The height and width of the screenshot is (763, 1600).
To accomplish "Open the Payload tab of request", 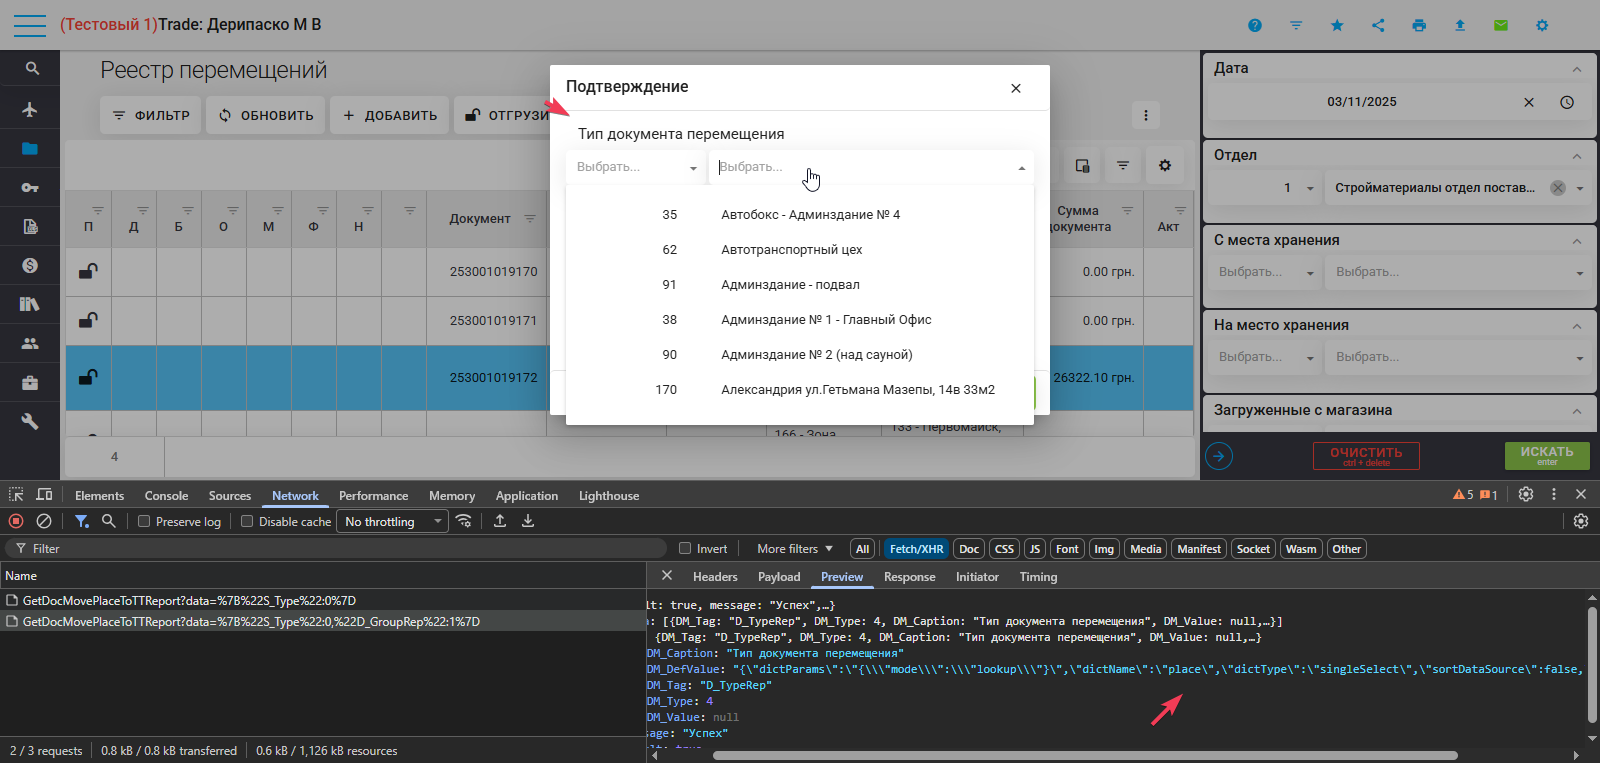I will pos(779,577).
